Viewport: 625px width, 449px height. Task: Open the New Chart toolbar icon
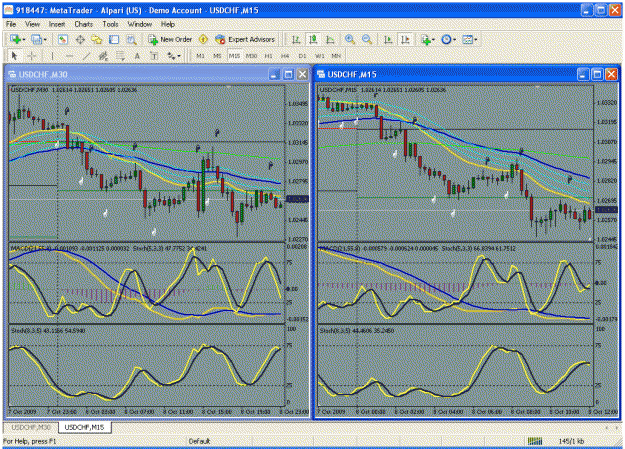16,39
